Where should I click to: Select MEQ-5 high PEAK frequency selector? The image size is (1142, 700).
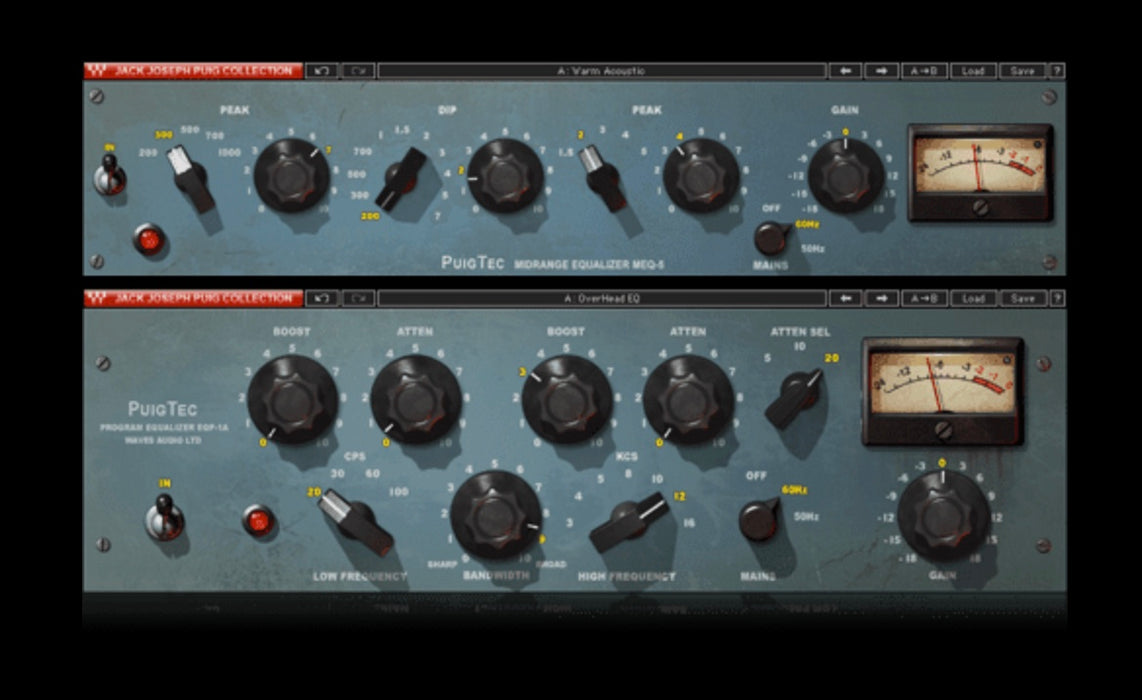pos(604,178)
